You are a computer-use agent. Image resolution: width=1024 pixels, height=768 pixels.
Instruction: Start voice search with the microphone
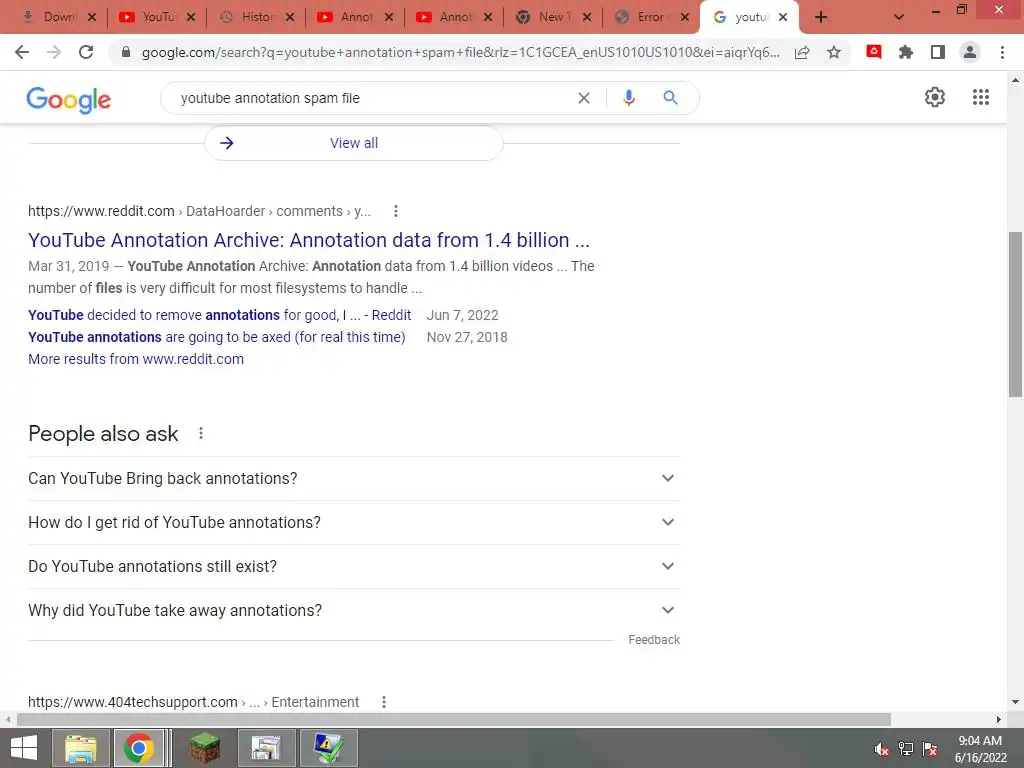[629, 98]
